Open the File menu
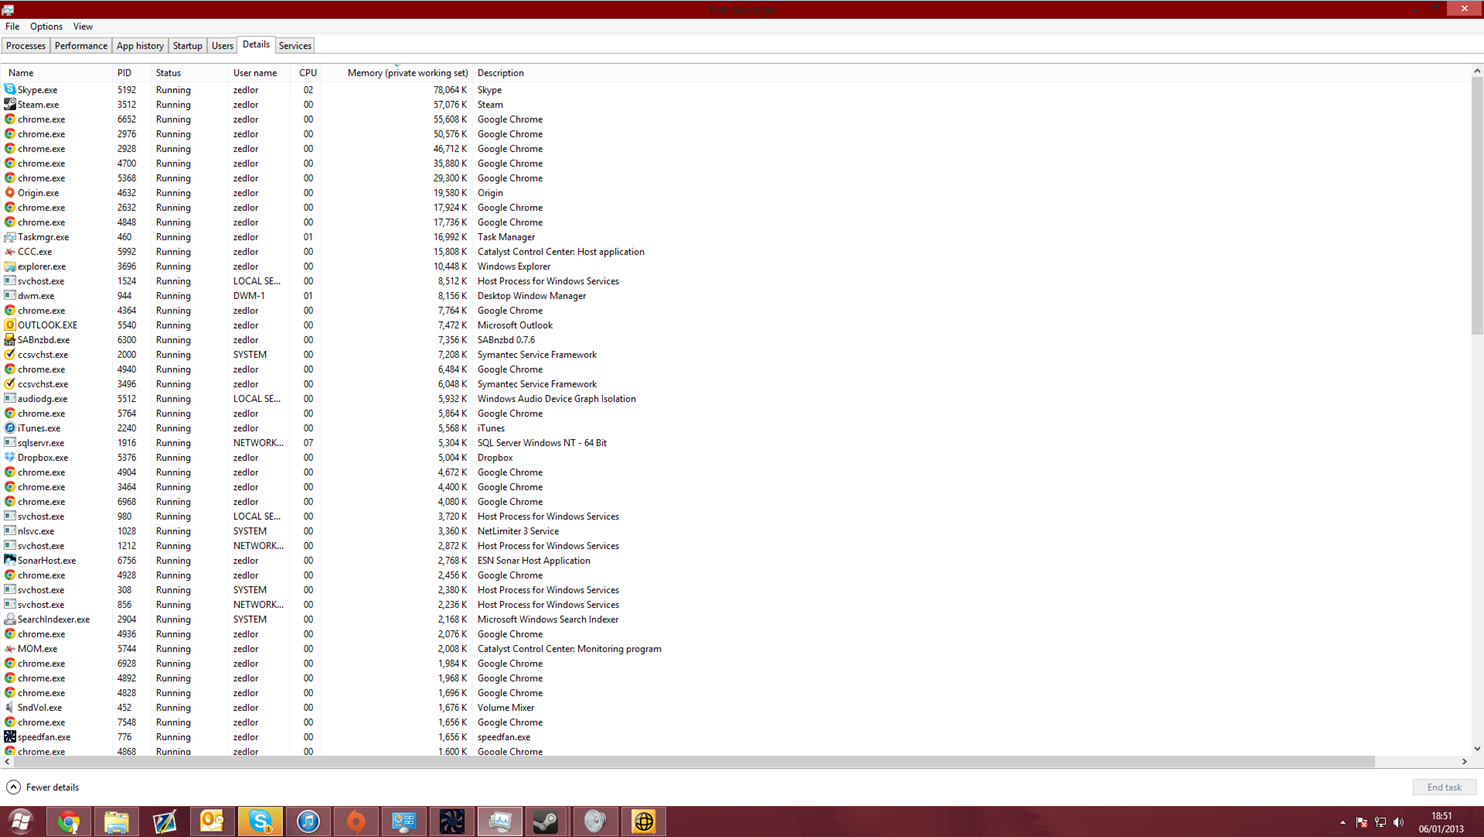The width and height of the screenshot is (1484, 837). pyautogui.click(x=12, y=27)
